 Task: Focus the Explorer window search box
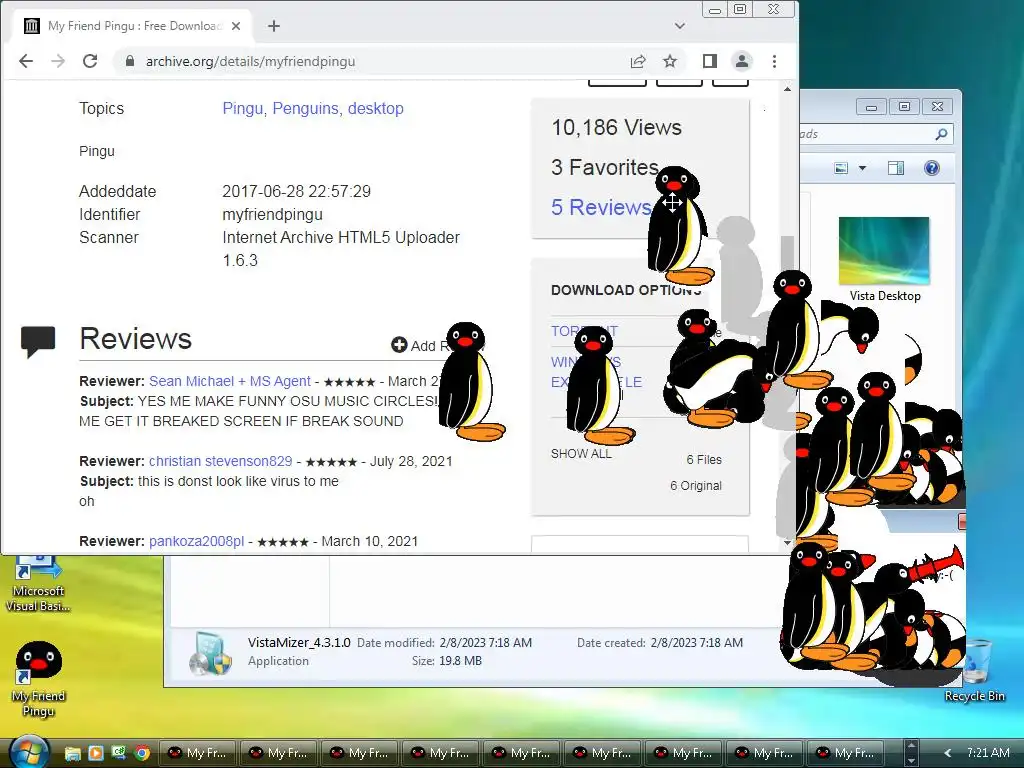coord(875,134)
